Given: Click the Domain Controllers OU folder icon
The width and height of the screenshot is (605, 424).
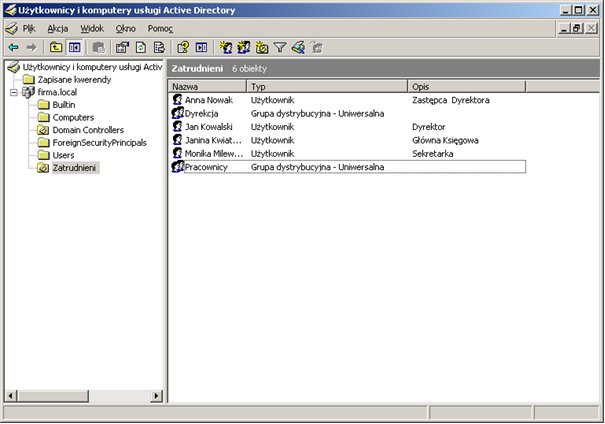Looking at the screenshot, I should [43, 130].
